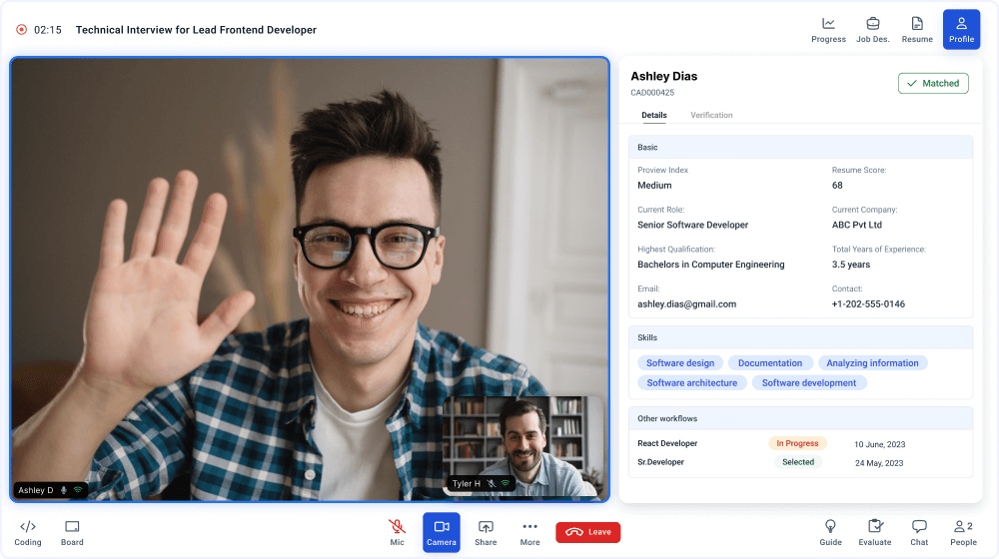Open the Guide lightbulb icon
Screen dimensions: 999x559
coord(830,532)
